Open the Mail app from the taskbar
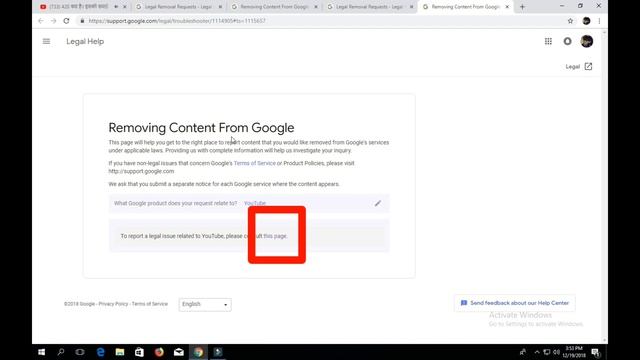 [179, 352]
